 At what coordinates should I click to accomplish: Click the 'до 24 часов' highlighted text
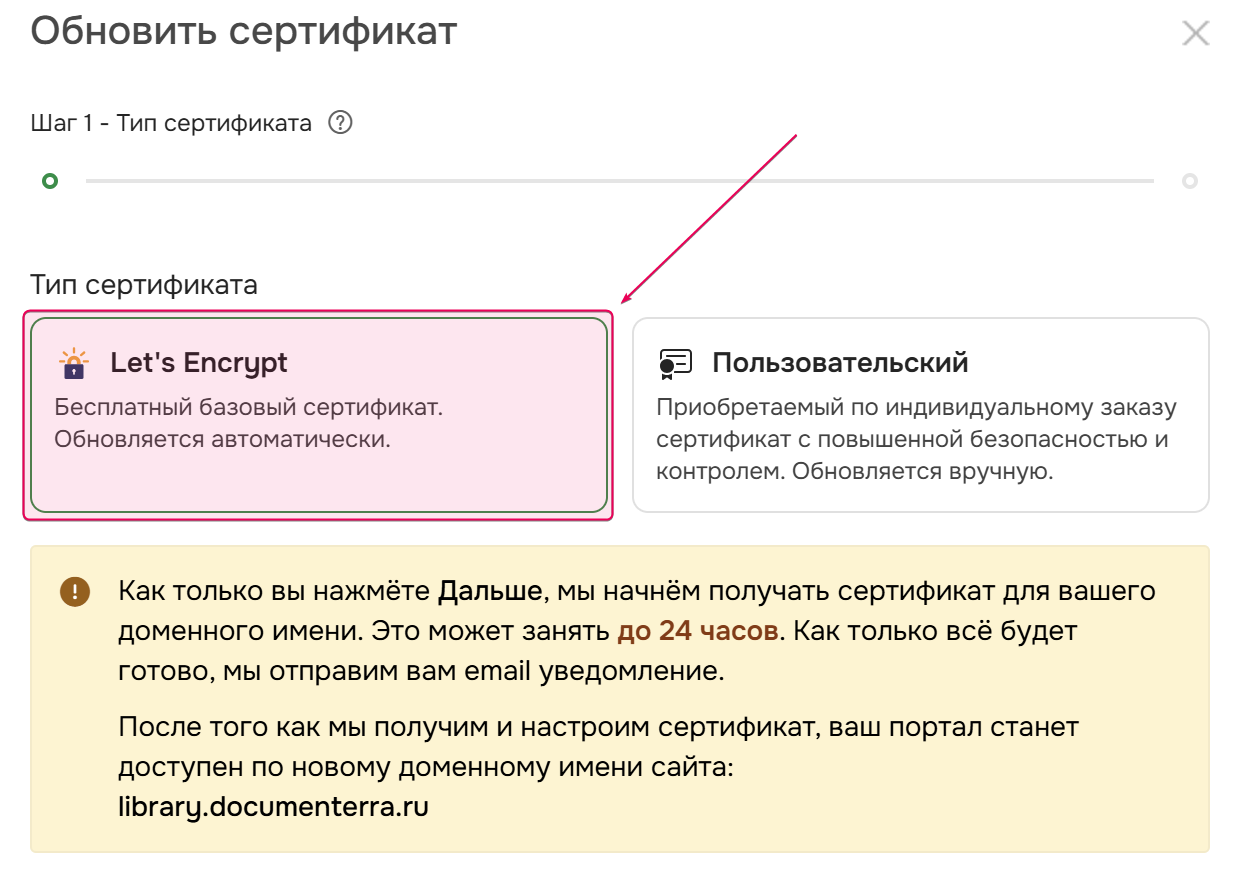[698, 631]
